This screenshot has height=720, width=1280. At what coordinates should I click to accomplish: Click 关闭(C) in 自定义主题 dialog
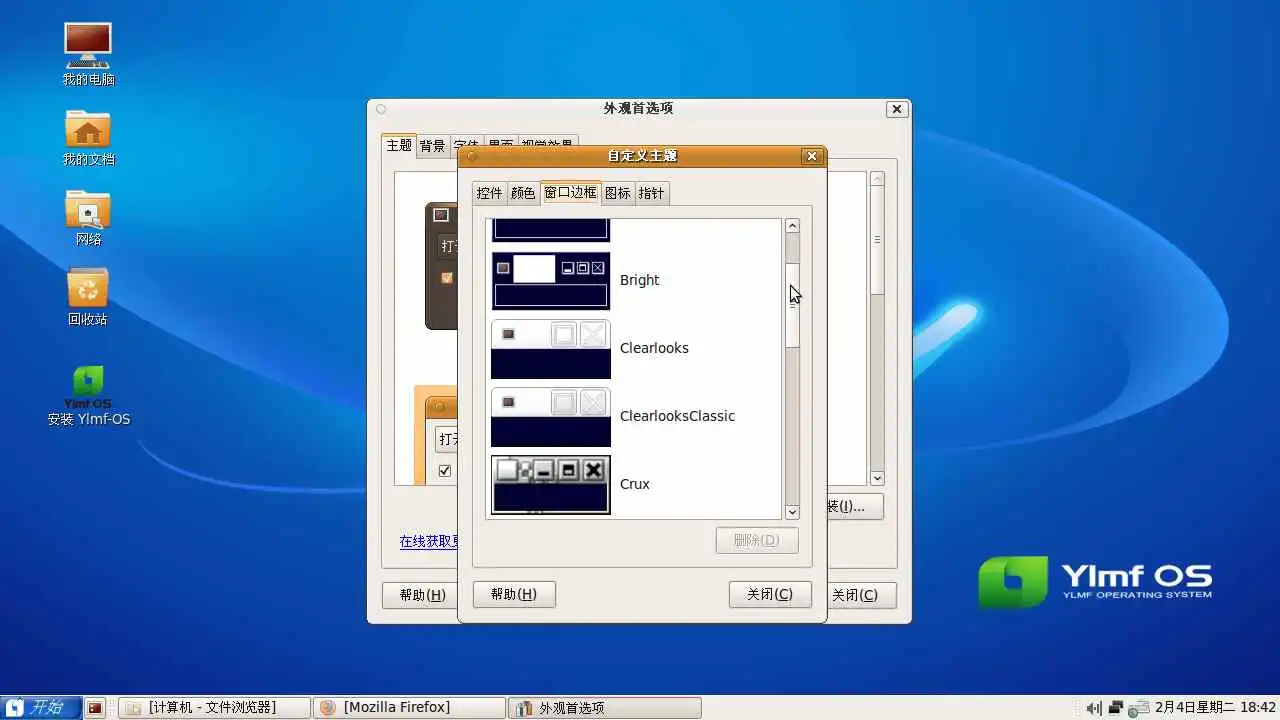coord(770,594)
